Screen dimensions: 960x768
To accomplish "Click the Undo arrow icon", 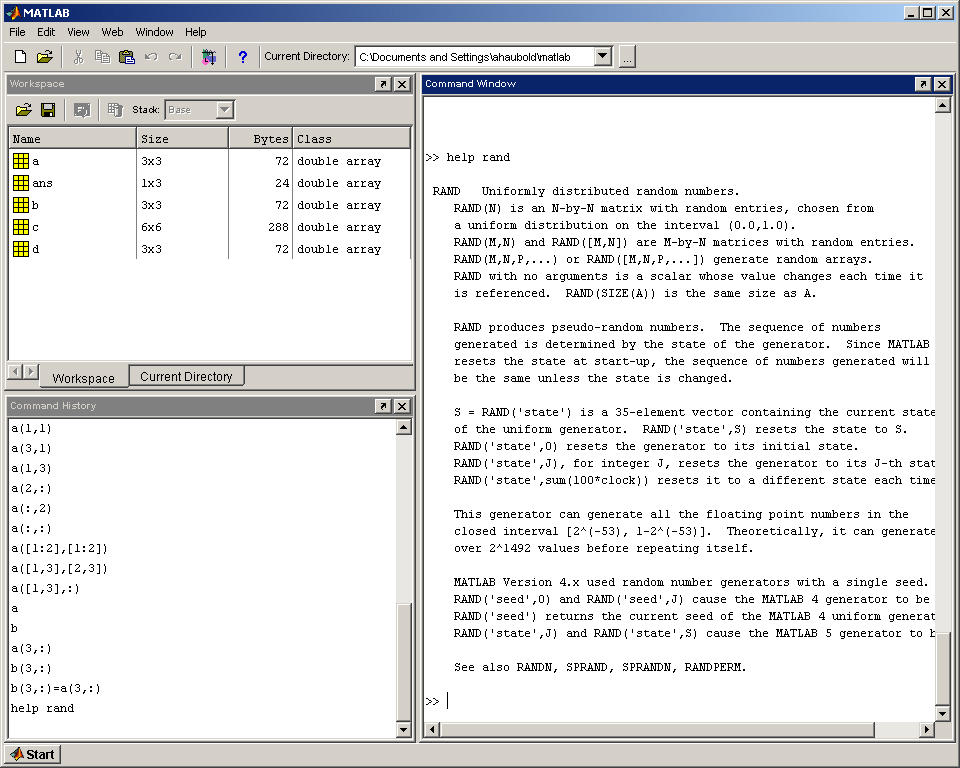I will click(x=151, y=57).
